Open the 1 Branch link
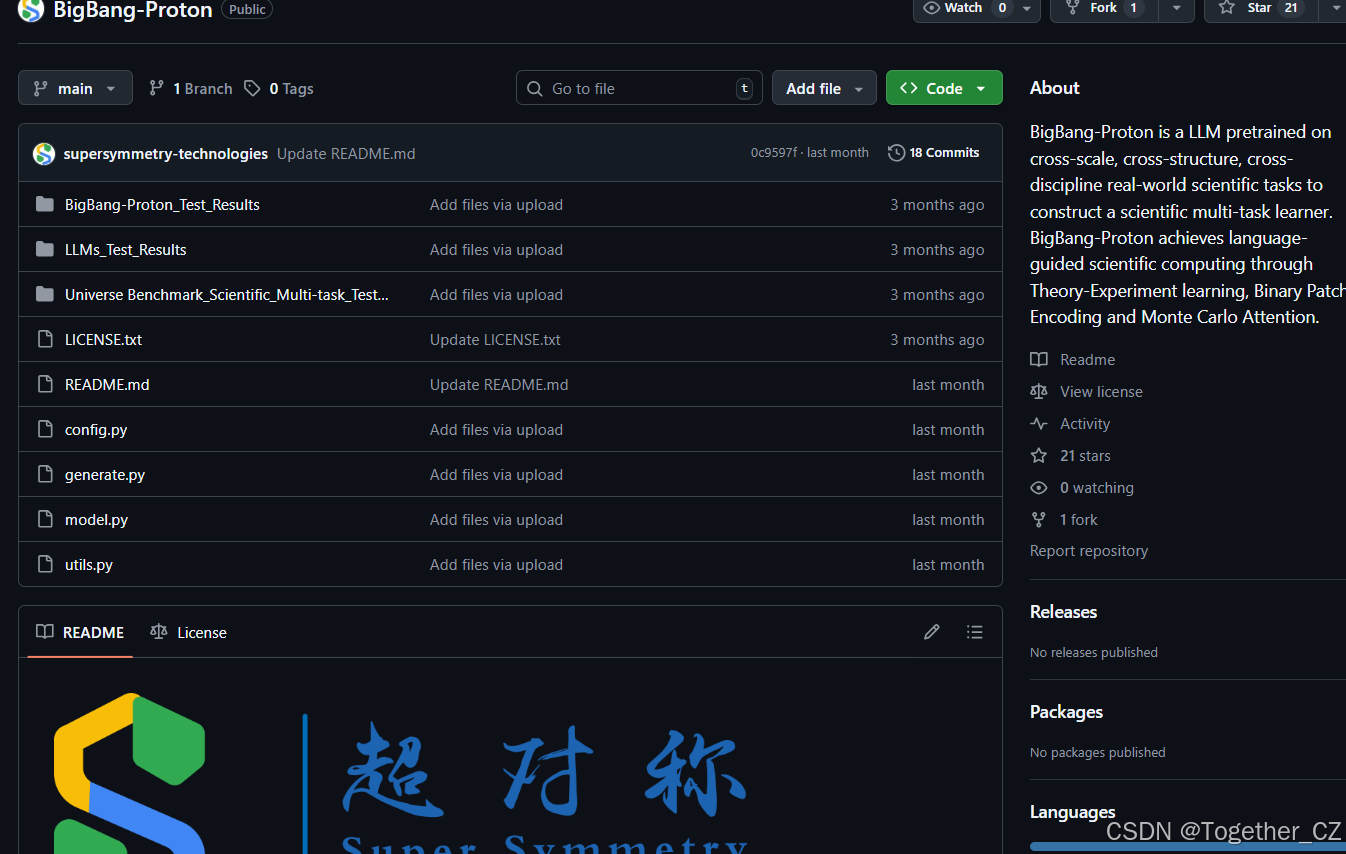 [x=190, y=88]
